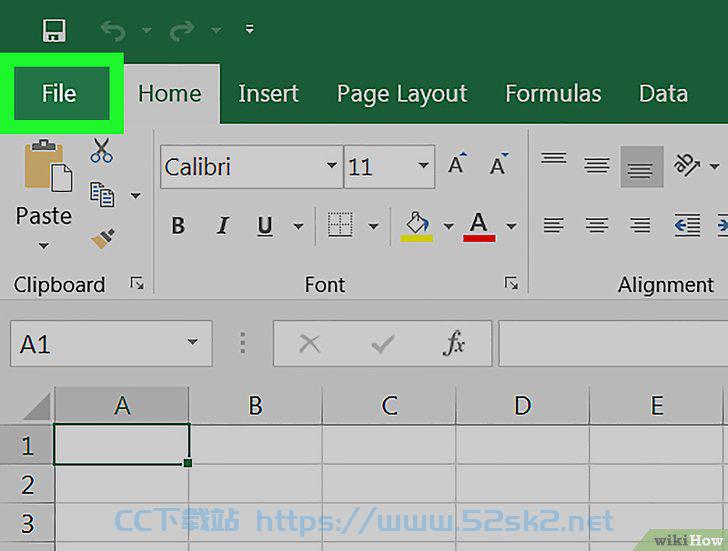Apply red Font Color
728x551 pixels.
[x=479, y=227]
